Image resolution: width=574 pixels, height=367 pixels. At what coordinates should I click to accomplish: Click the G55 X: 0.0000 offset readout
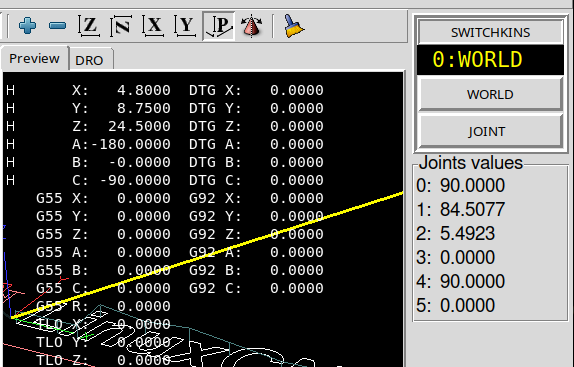point(103,198)
